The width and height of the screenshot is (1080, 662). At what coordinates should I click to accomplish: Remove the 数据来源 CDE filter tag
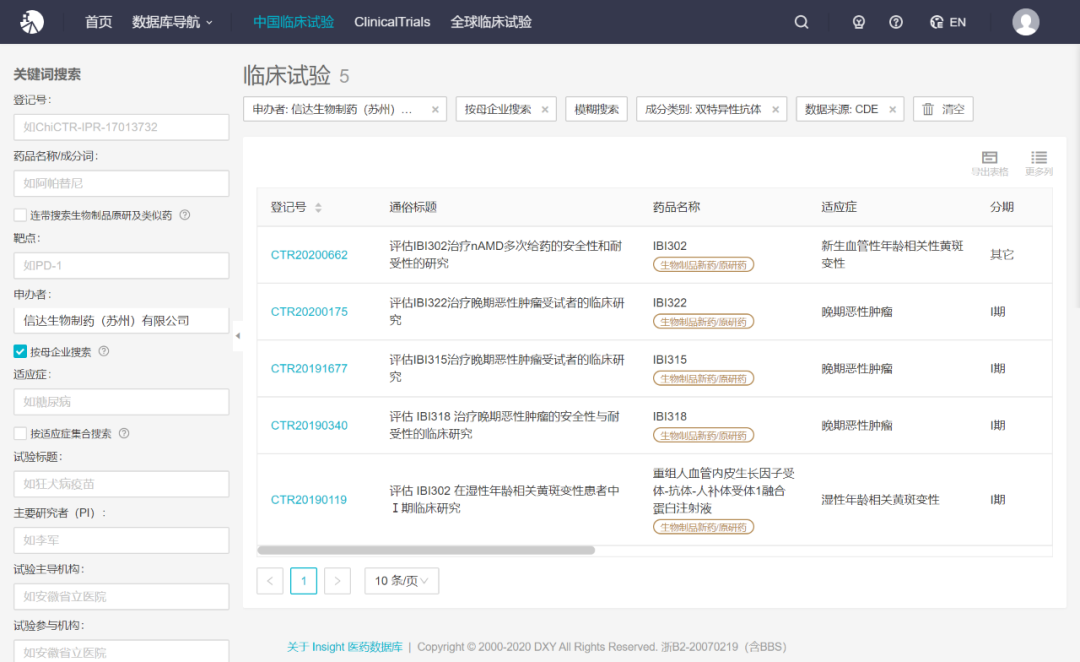[893, 110]
